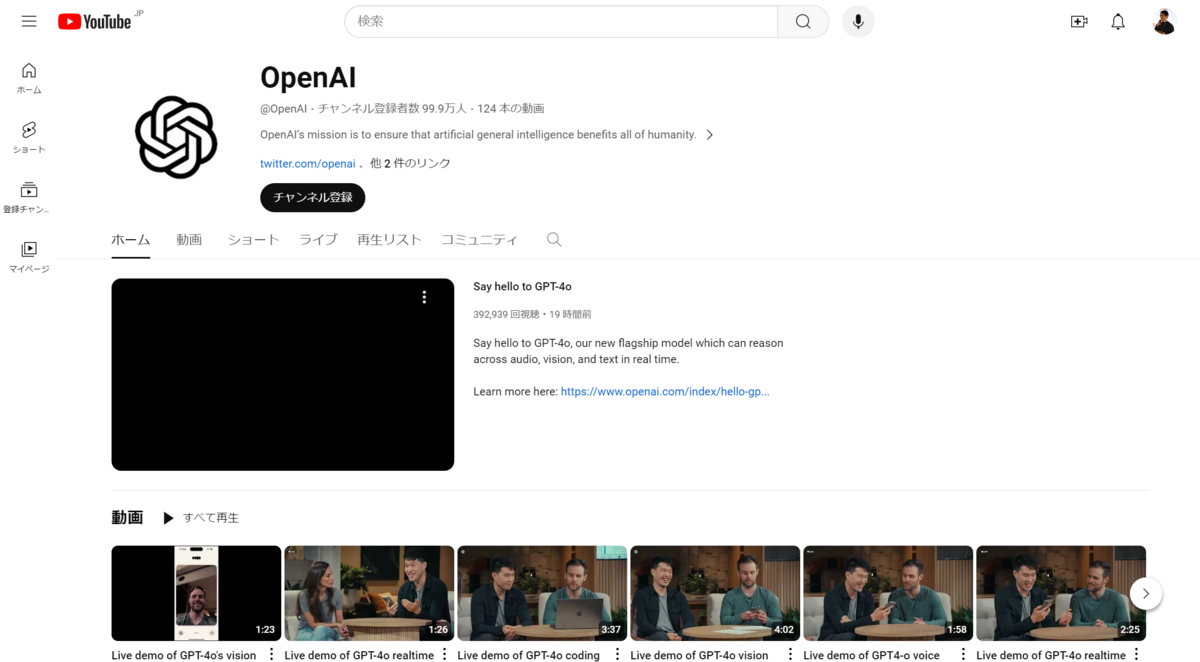Screen dimensions: 1200x662
Task: Open the create video icon
Action: (1079, 21)
